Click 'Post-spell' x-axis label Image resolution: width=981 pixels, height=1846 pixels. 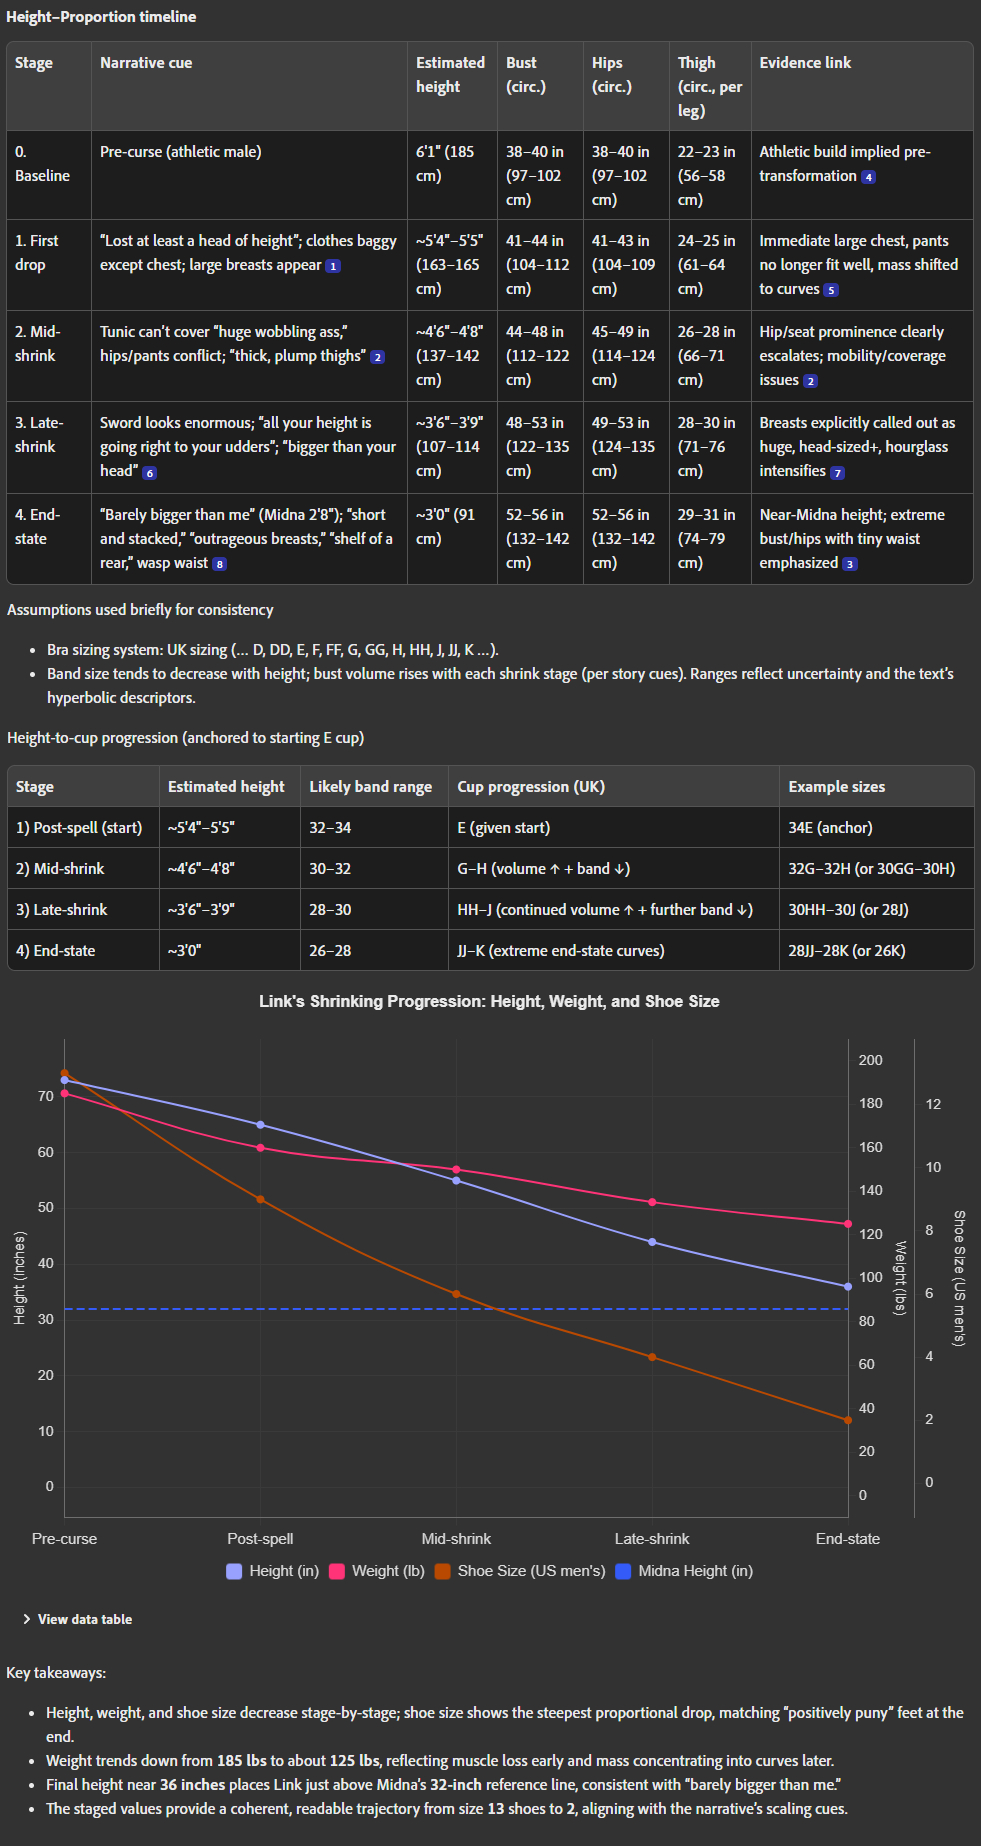pos(260,1539)
